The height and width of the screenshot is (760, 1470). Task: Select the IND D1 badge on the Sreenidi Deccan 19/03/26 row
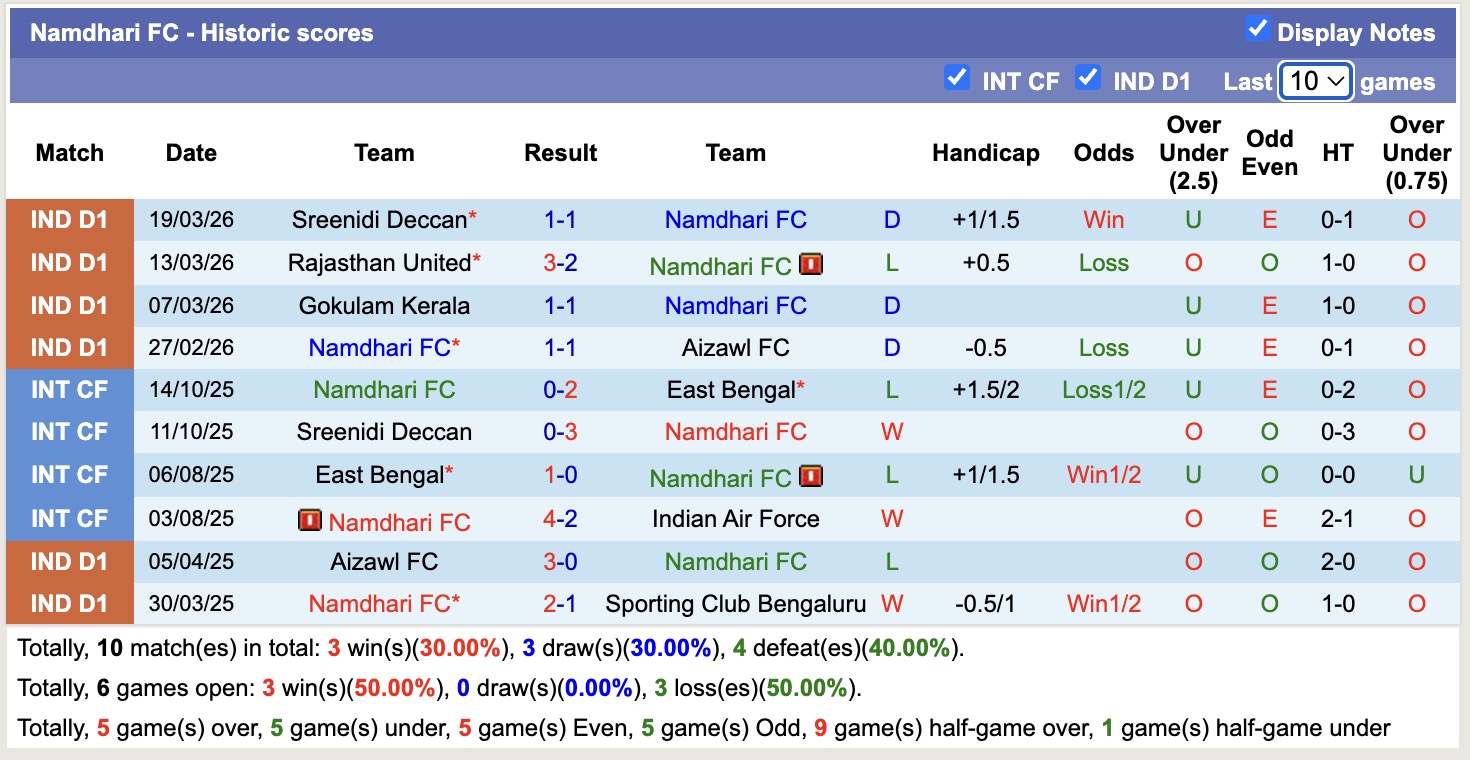[69, 219]
